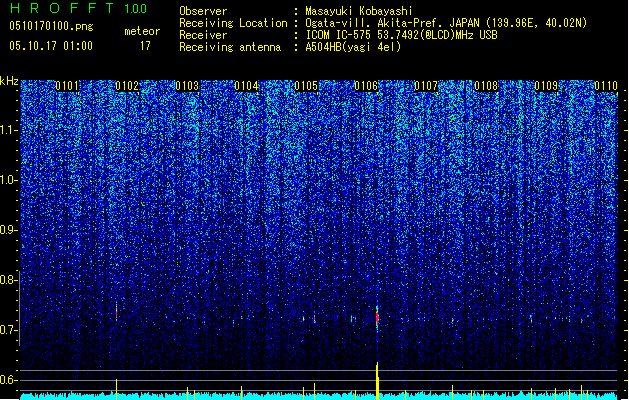
Task: Click the Ogata-vill. Akita-Pref. JAPAN location text
Action: coord(446,23)
